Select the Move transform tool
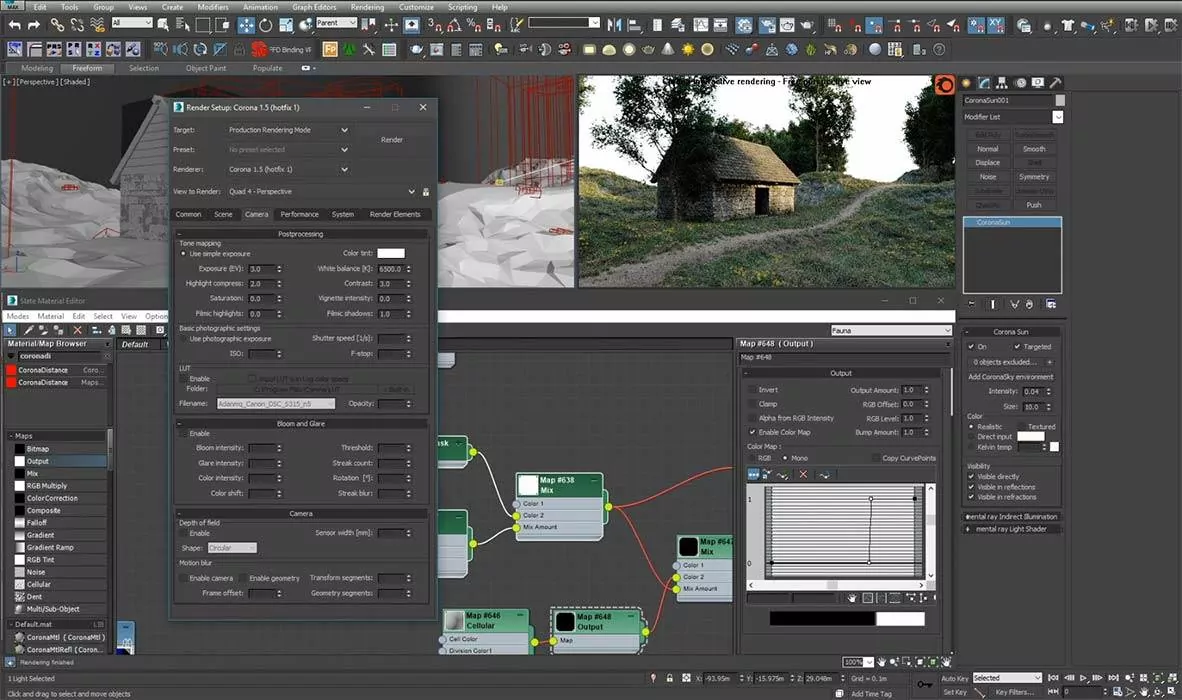This screenshot has height=700, width=1182. pyautogui.click(x=246, y=24)
